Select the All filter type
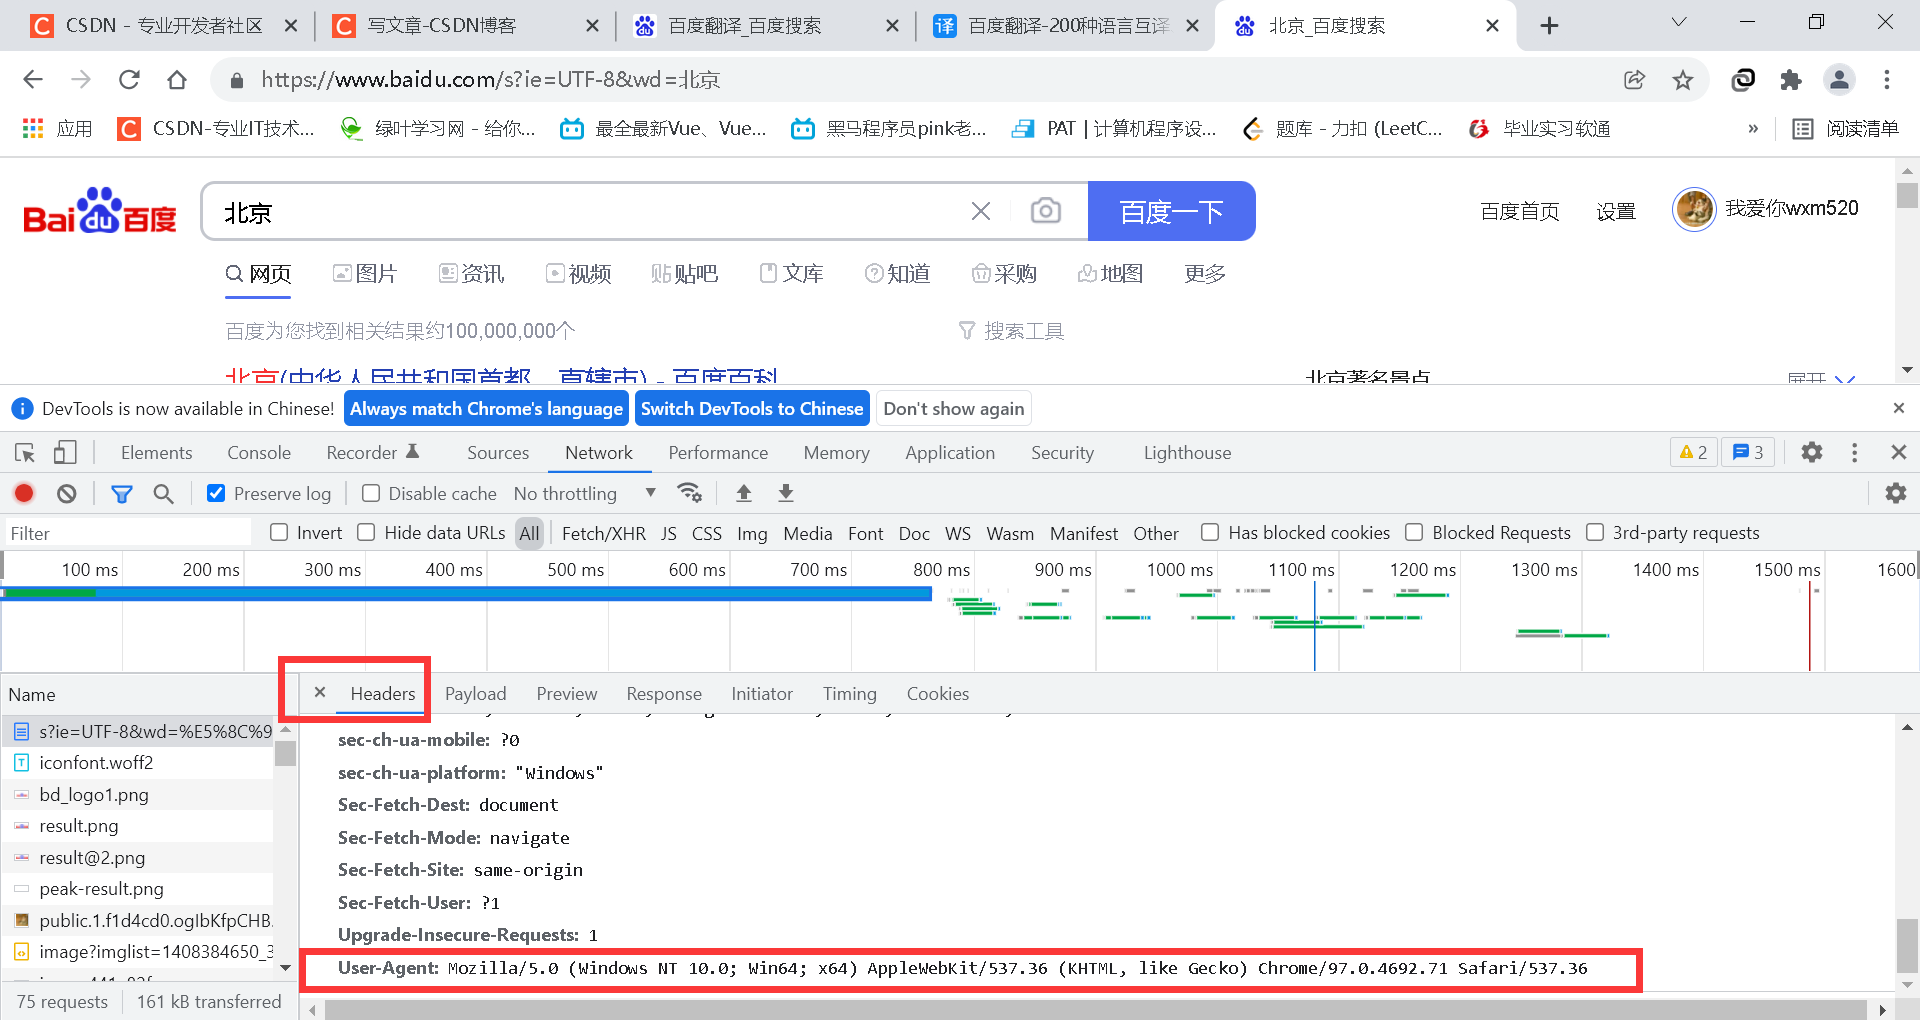1920x1020 pixels. click(529, 533)
